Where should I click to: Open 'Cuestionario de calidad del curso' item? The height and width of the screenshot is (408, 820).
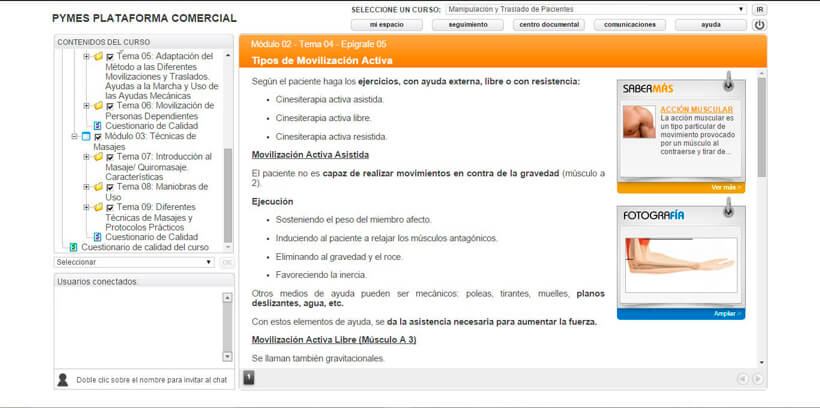tap(145, 247)
